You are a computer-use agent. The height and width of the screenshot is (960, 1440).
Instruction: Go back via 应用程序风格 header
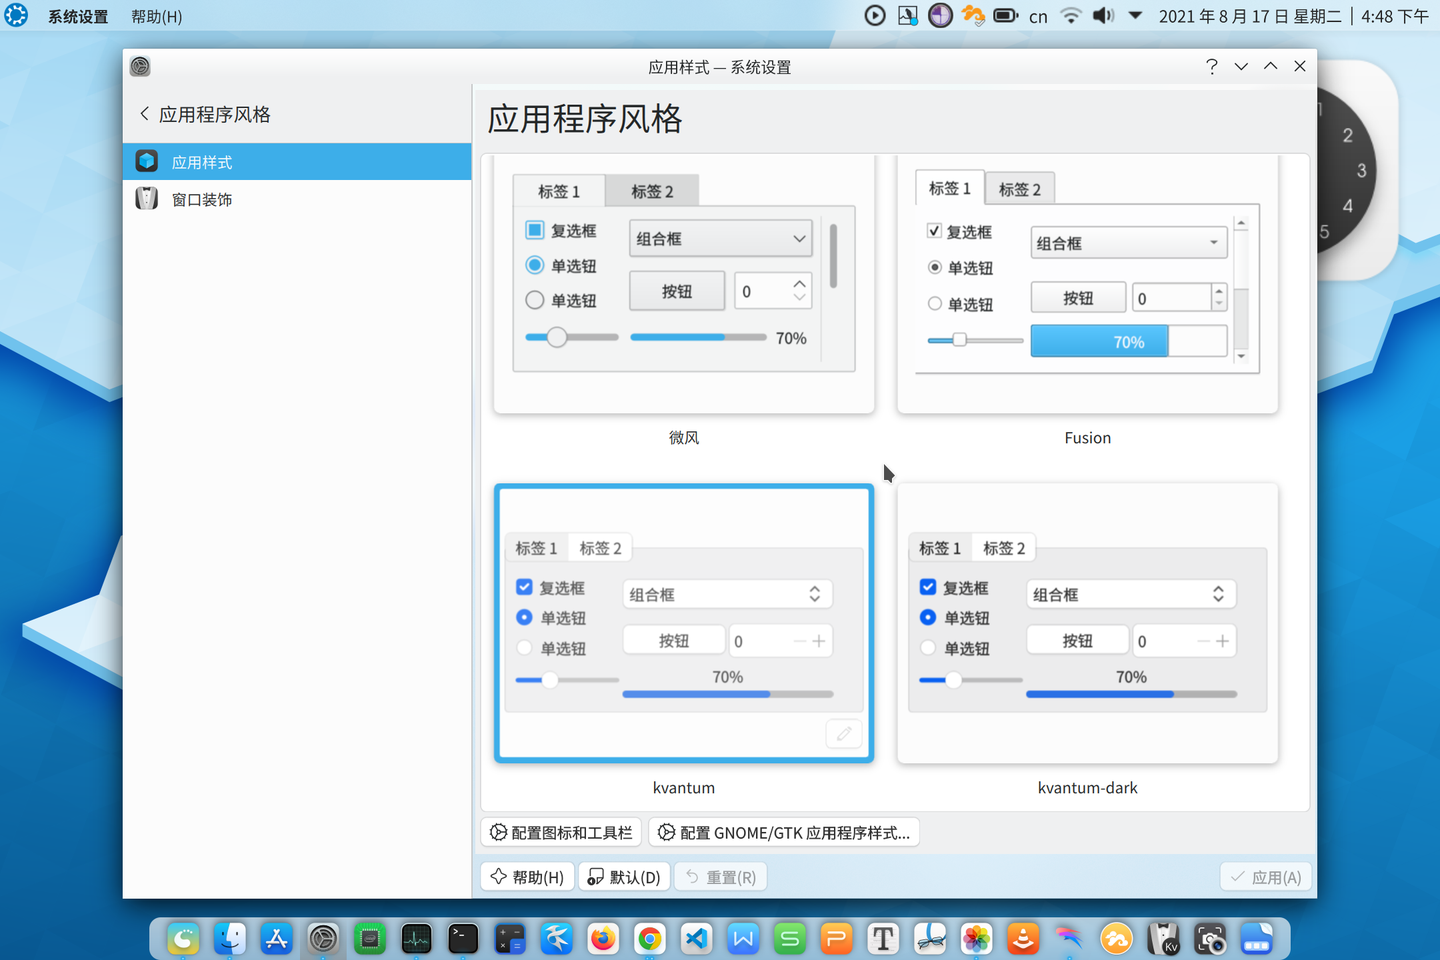click(x=205, y=114)
